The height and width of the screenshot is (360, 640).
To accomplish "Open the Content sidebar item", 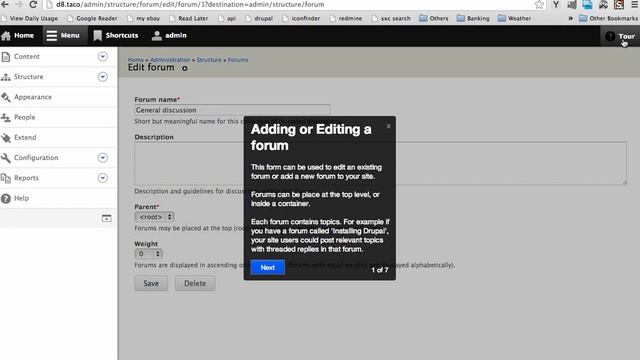I will click(x=27, y=56).
